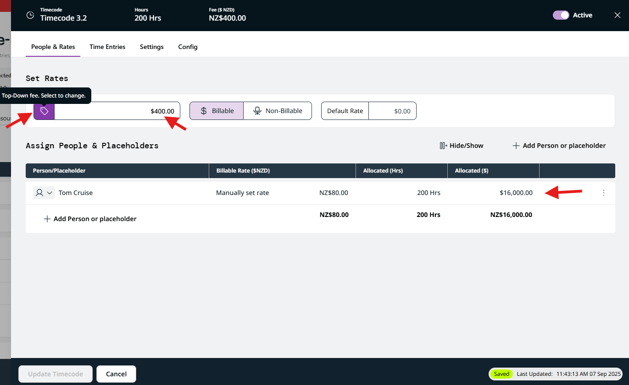Click the Cancel button
The height and width of the screenshot is (385, 629).
(116, 374)
